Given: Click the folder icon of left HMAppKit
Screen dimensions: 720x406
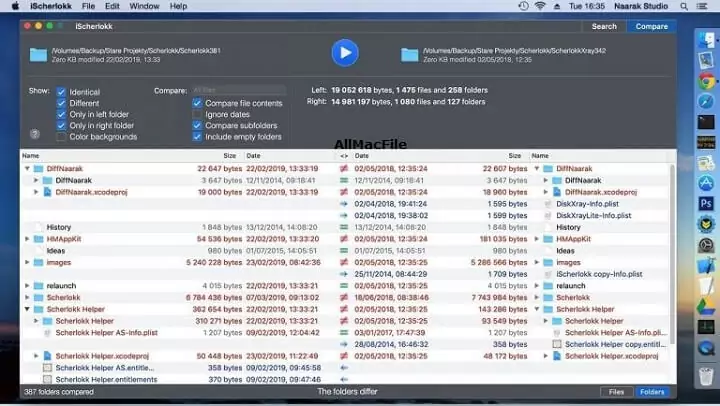Looking at the screenshot, I should point(39,239).
